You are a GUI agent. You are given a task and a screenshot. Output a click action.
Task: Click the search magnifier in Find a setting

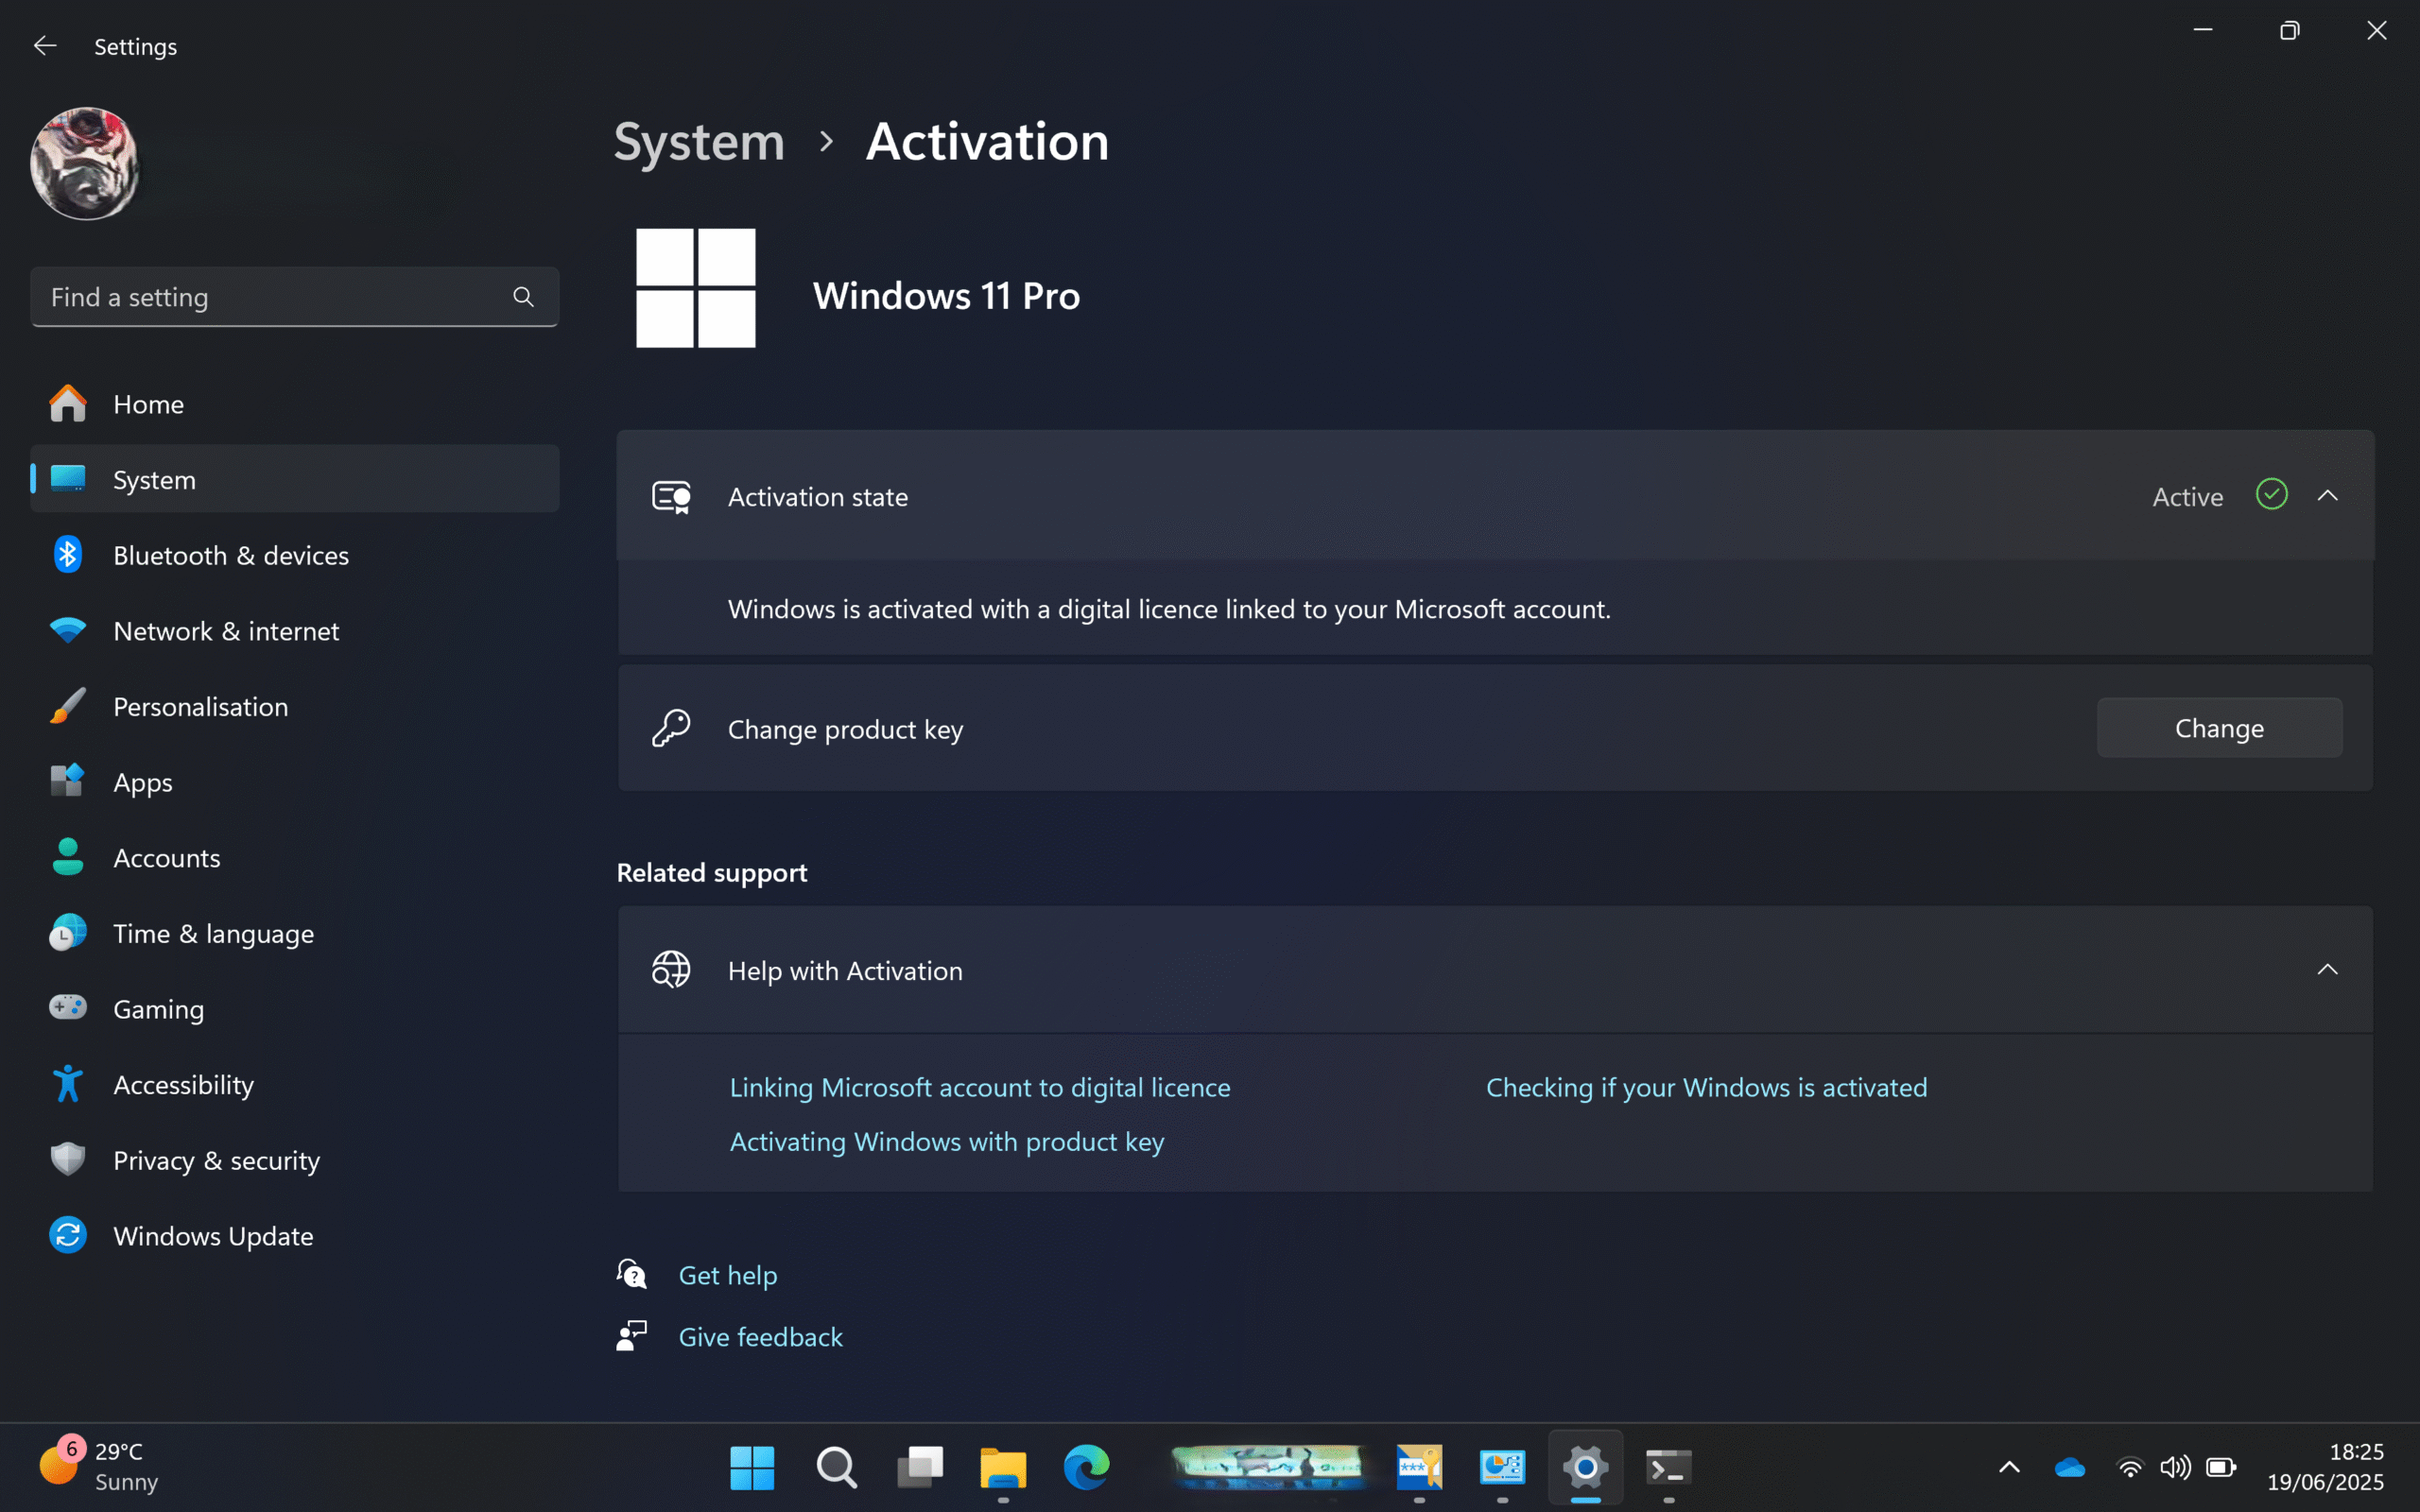pos(523,297)
